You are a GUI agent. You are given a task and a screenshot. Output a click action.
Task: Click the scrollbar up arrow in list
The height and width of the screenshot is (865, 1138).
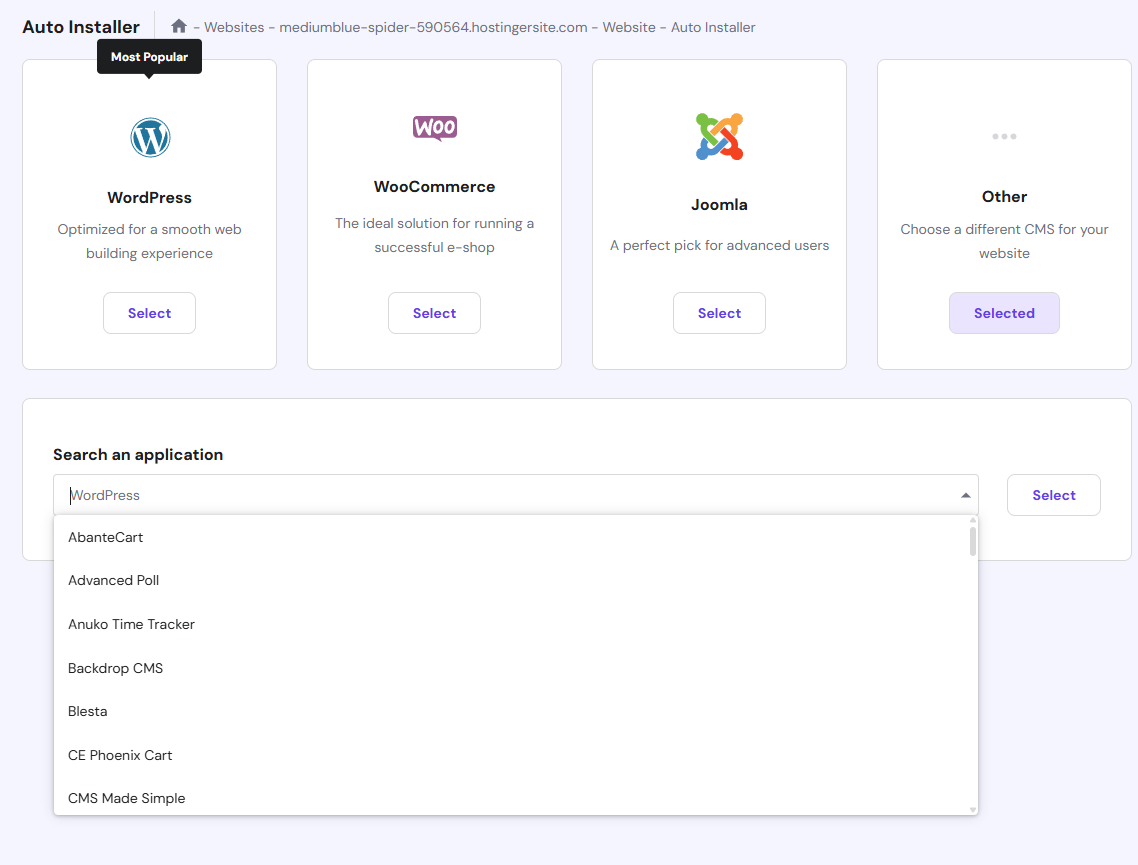pos(973,520)
